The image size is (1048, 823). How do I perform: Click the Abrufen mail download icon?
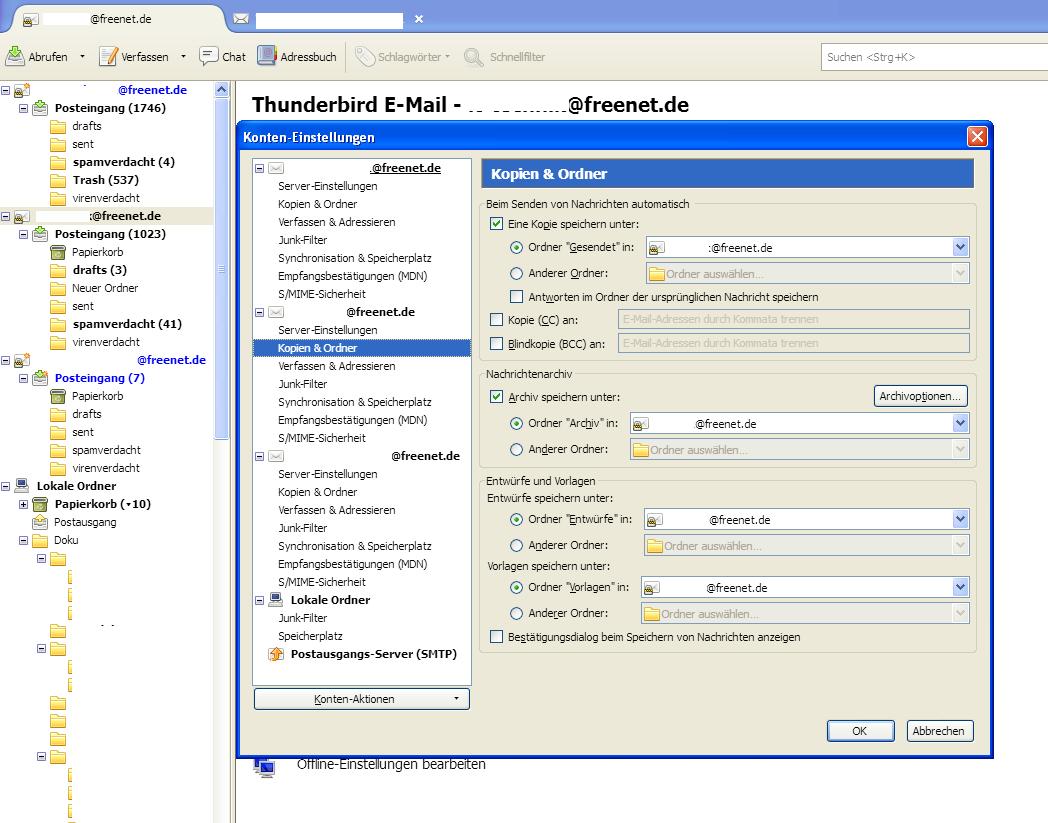(x=15, y=56)
